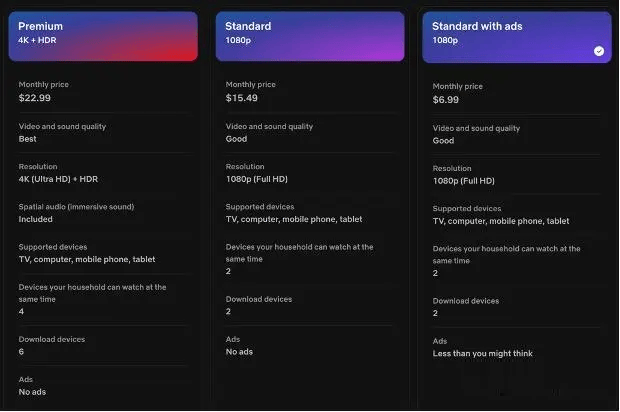The width and height of the screenshot is (620, 412).
Task: Click Premium's video quality value "Best"
Action: tap(28, 139)
